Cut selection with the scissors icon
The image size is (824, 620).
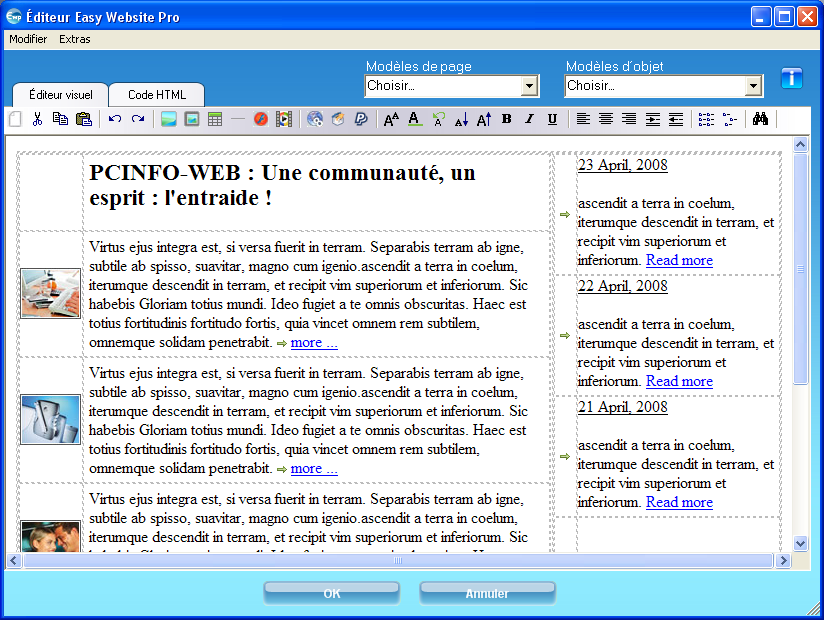pos(37,119)
